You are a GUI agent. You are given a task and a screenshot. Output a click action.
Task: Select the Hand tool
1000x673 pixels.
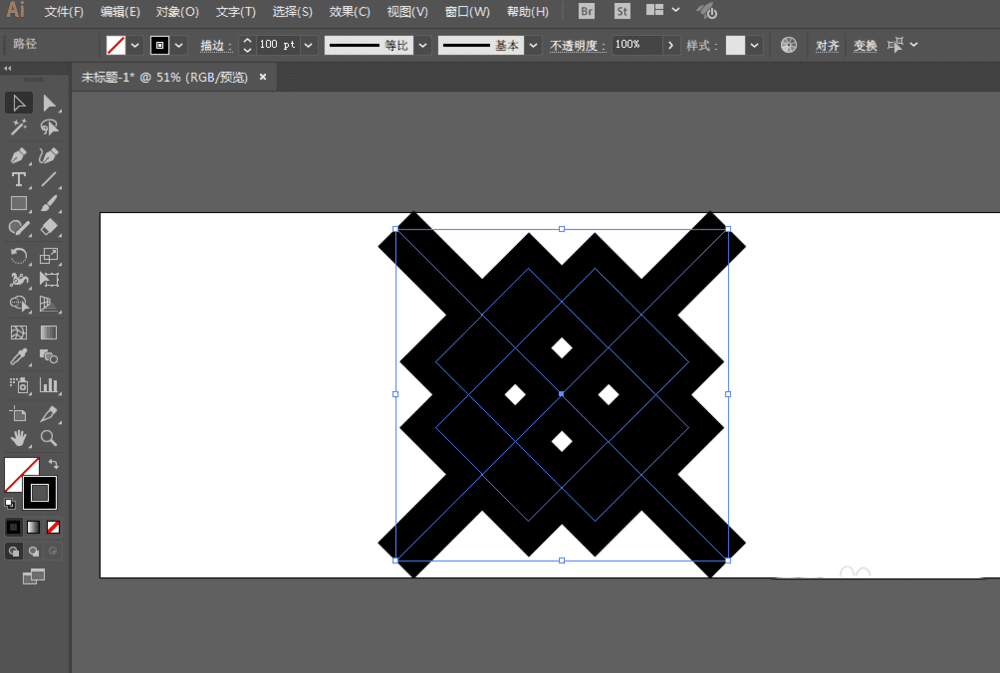pos(18,438)
